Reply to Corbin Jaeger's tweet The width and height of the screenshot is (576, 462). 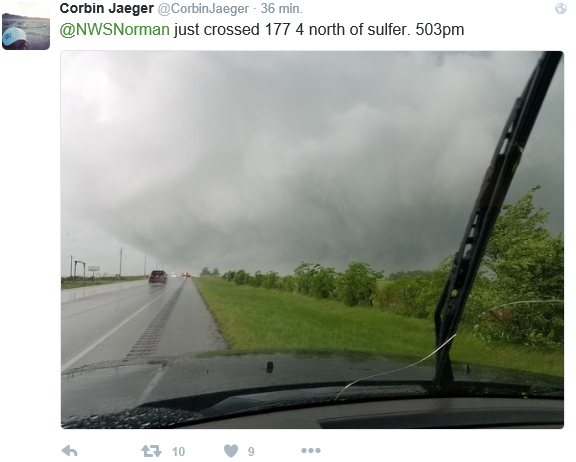(69, 451)
